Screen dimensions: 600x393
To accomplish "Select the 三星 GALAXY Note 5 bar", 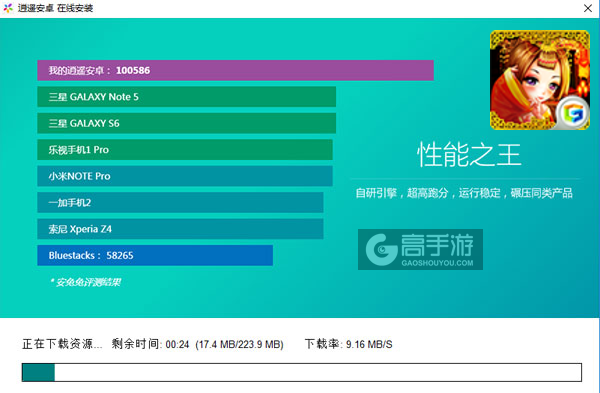I will pyautogui.click(x=187, y=97).
